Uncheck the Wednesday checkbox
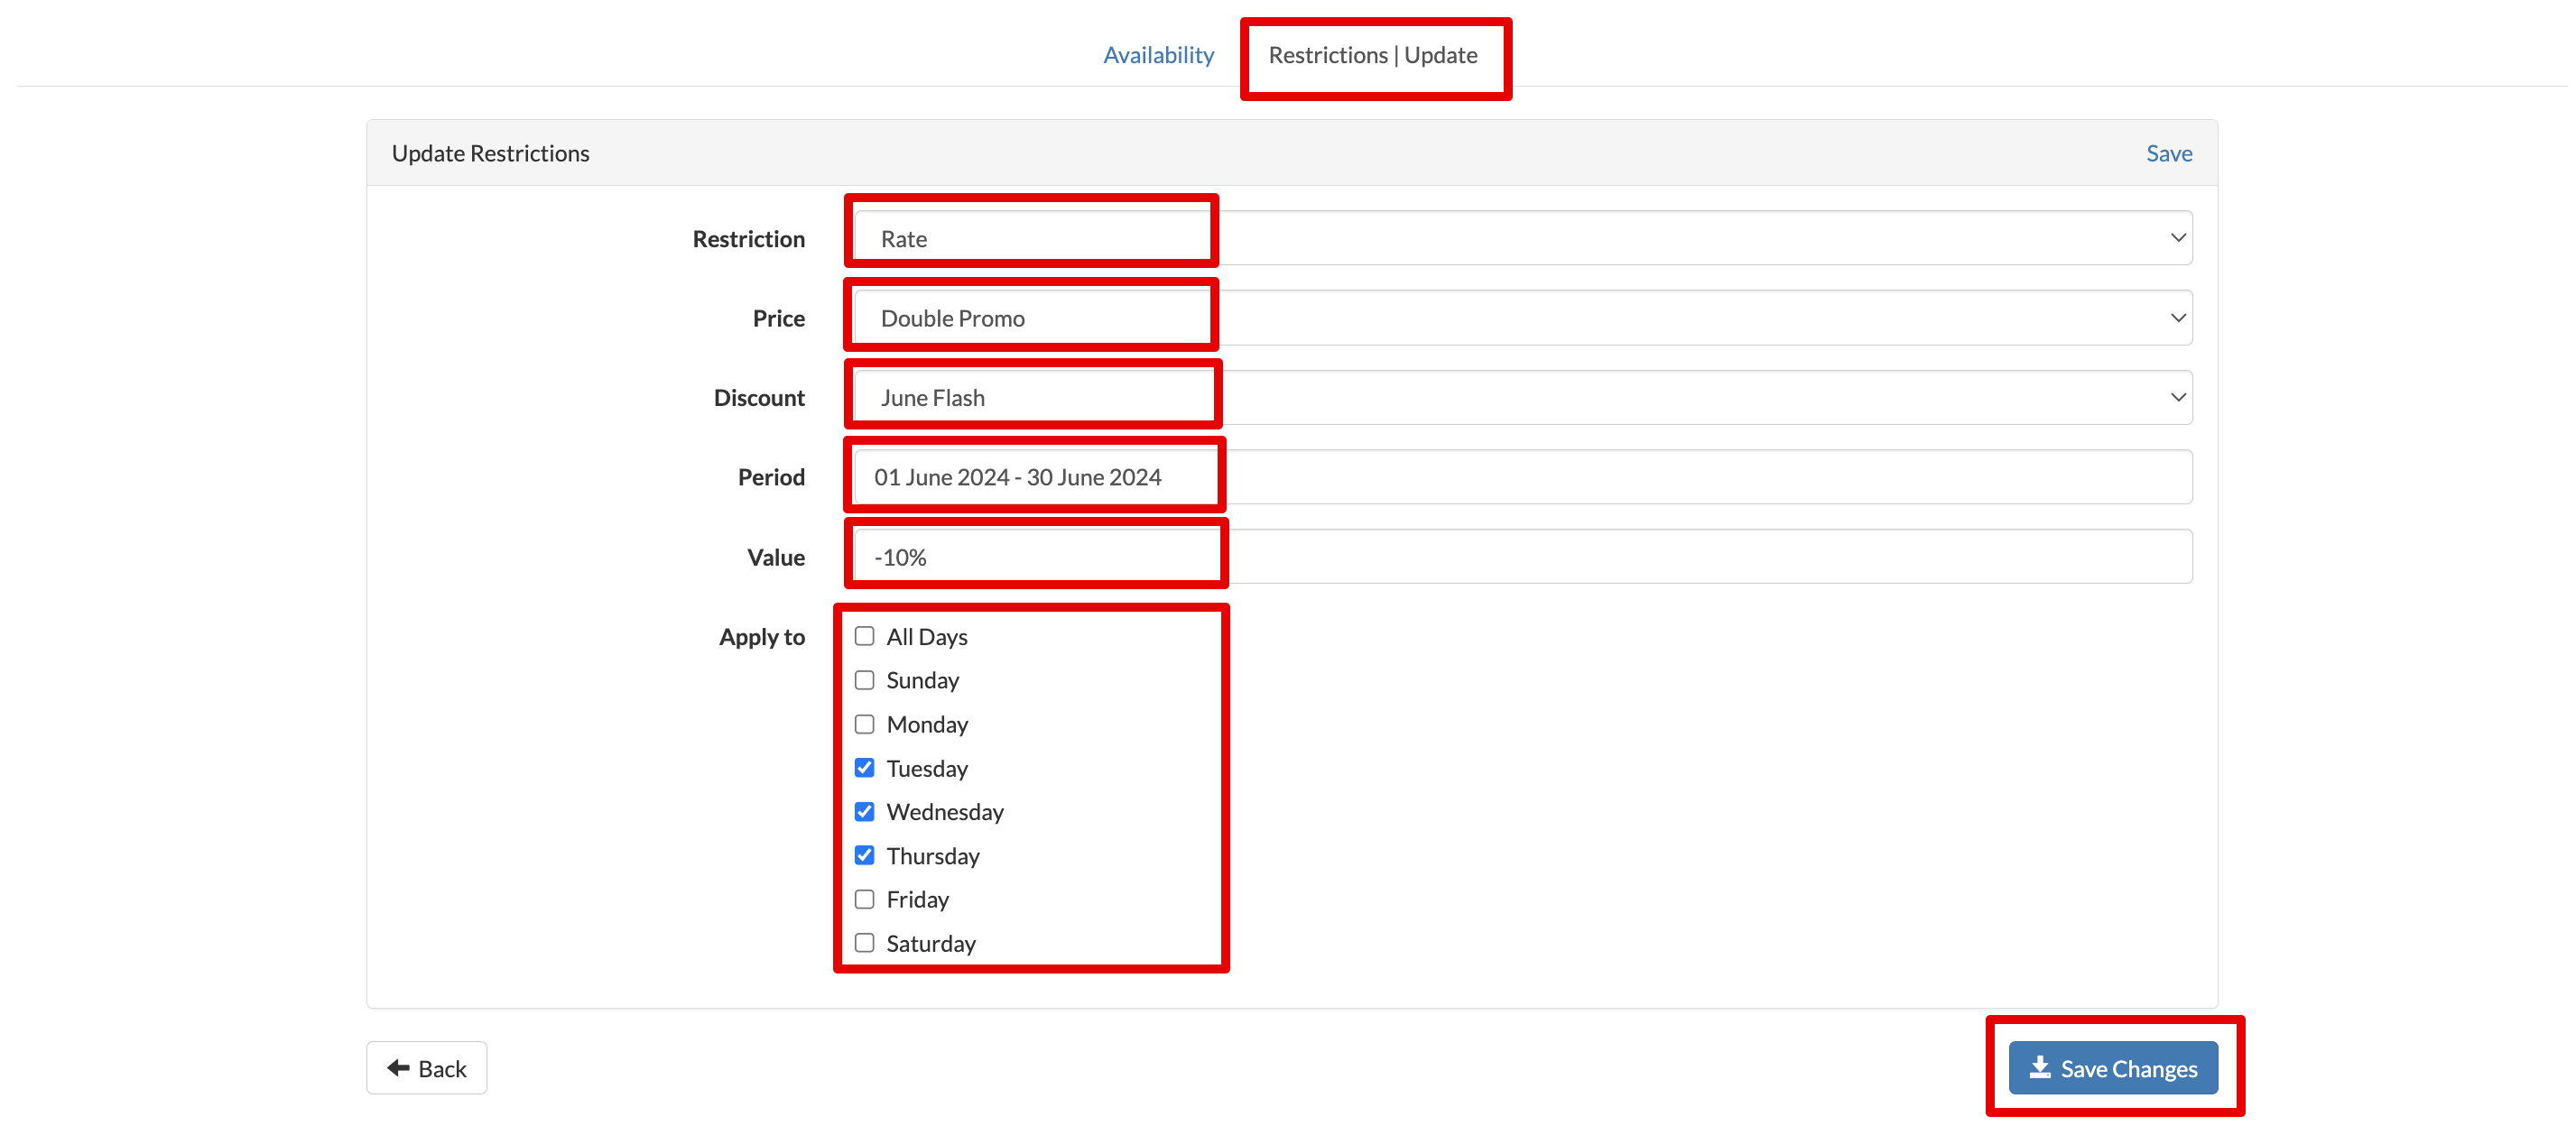This screenshot has width=2576, height=1135. click(x=864, y=811)
